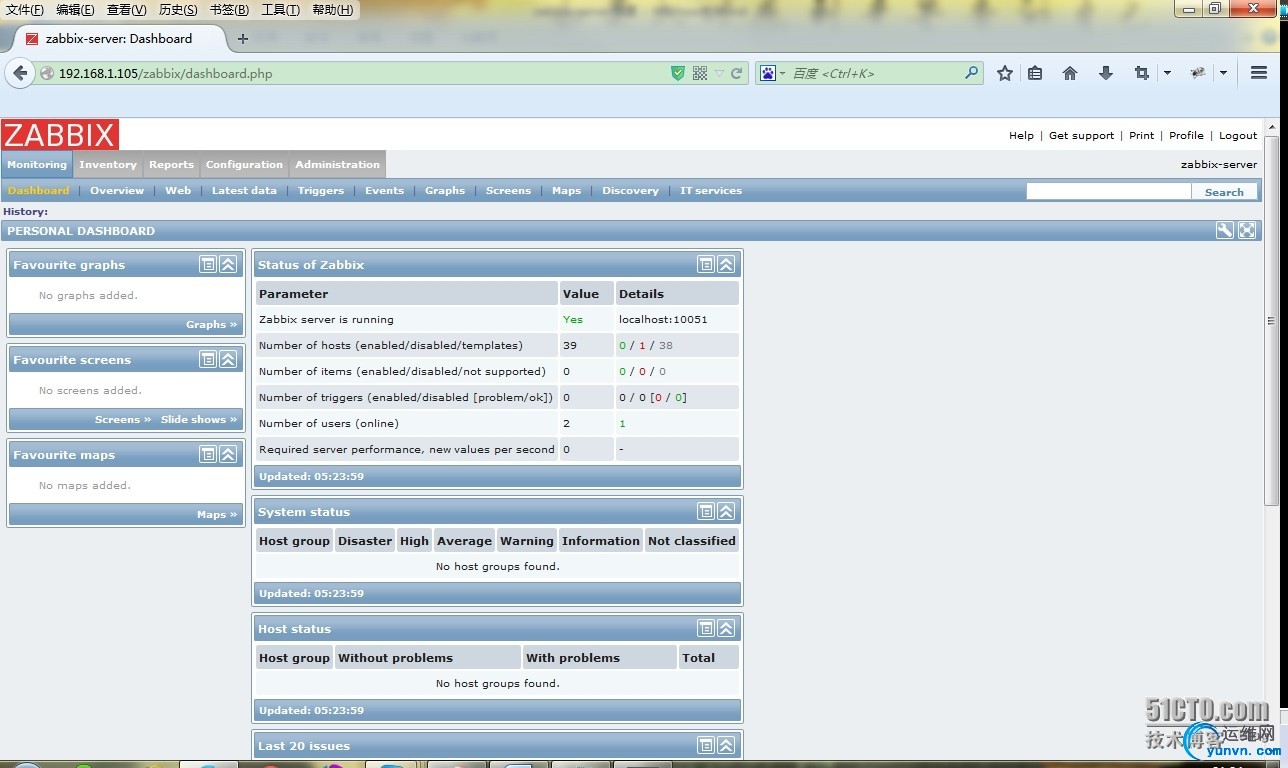Click the bug extension icon
Viewport: 1288px width, 768px height.
pyautogui.click(x=1198, y=73)
